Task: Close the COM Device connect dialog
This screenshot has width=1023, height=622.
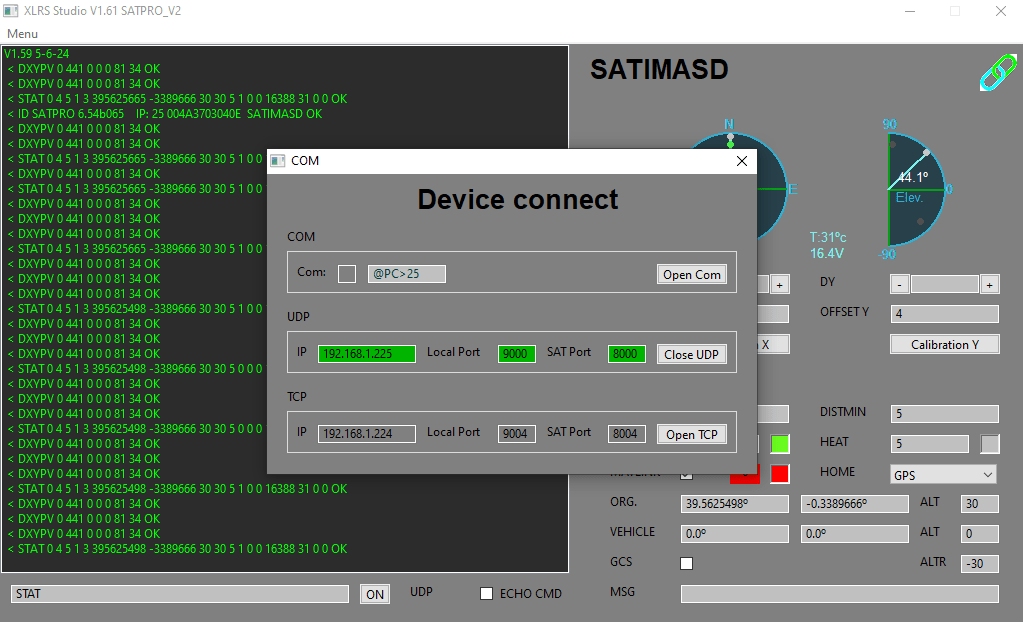Action: (741, 160)
